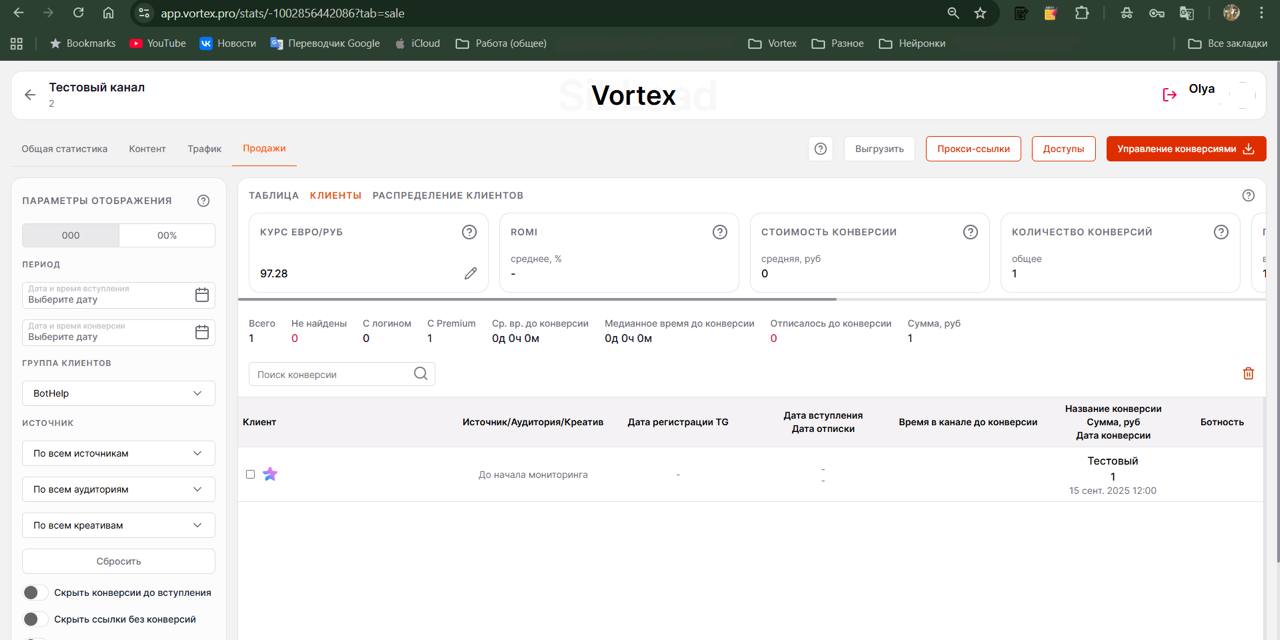1280x640 pixels.
Task: Click the purple star Premium icon
Action: (270, 474)
